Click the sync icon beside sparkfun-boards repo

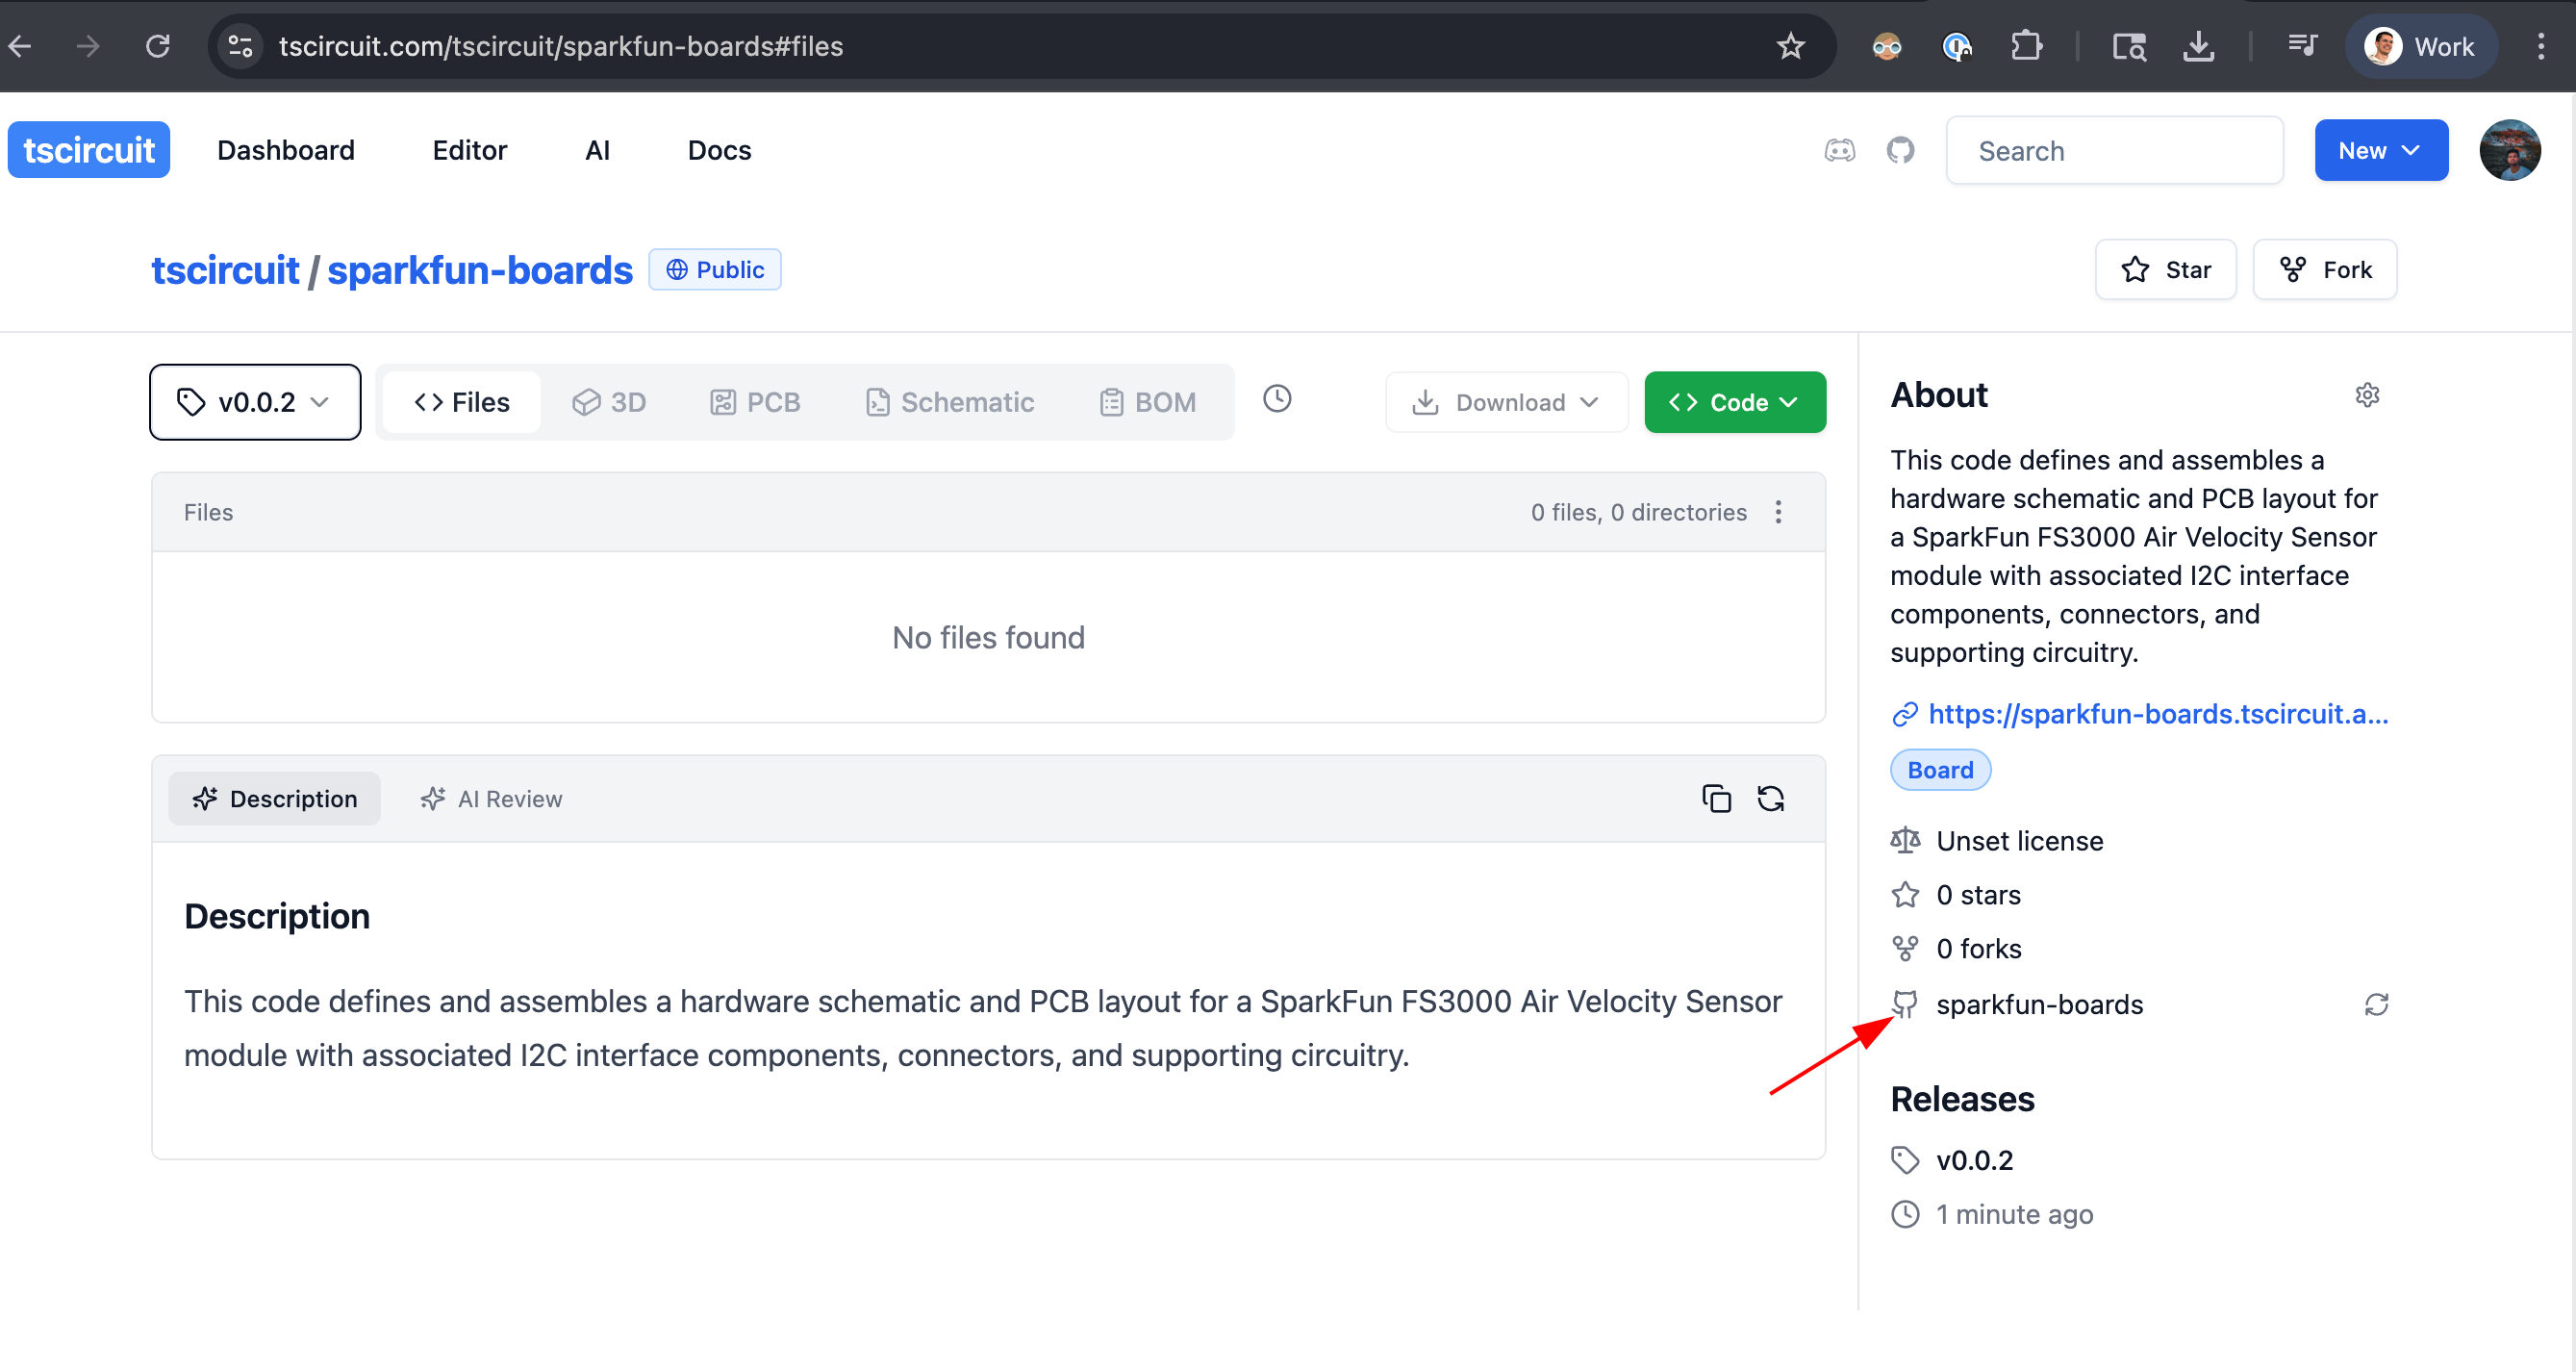pos(2376,1004)
